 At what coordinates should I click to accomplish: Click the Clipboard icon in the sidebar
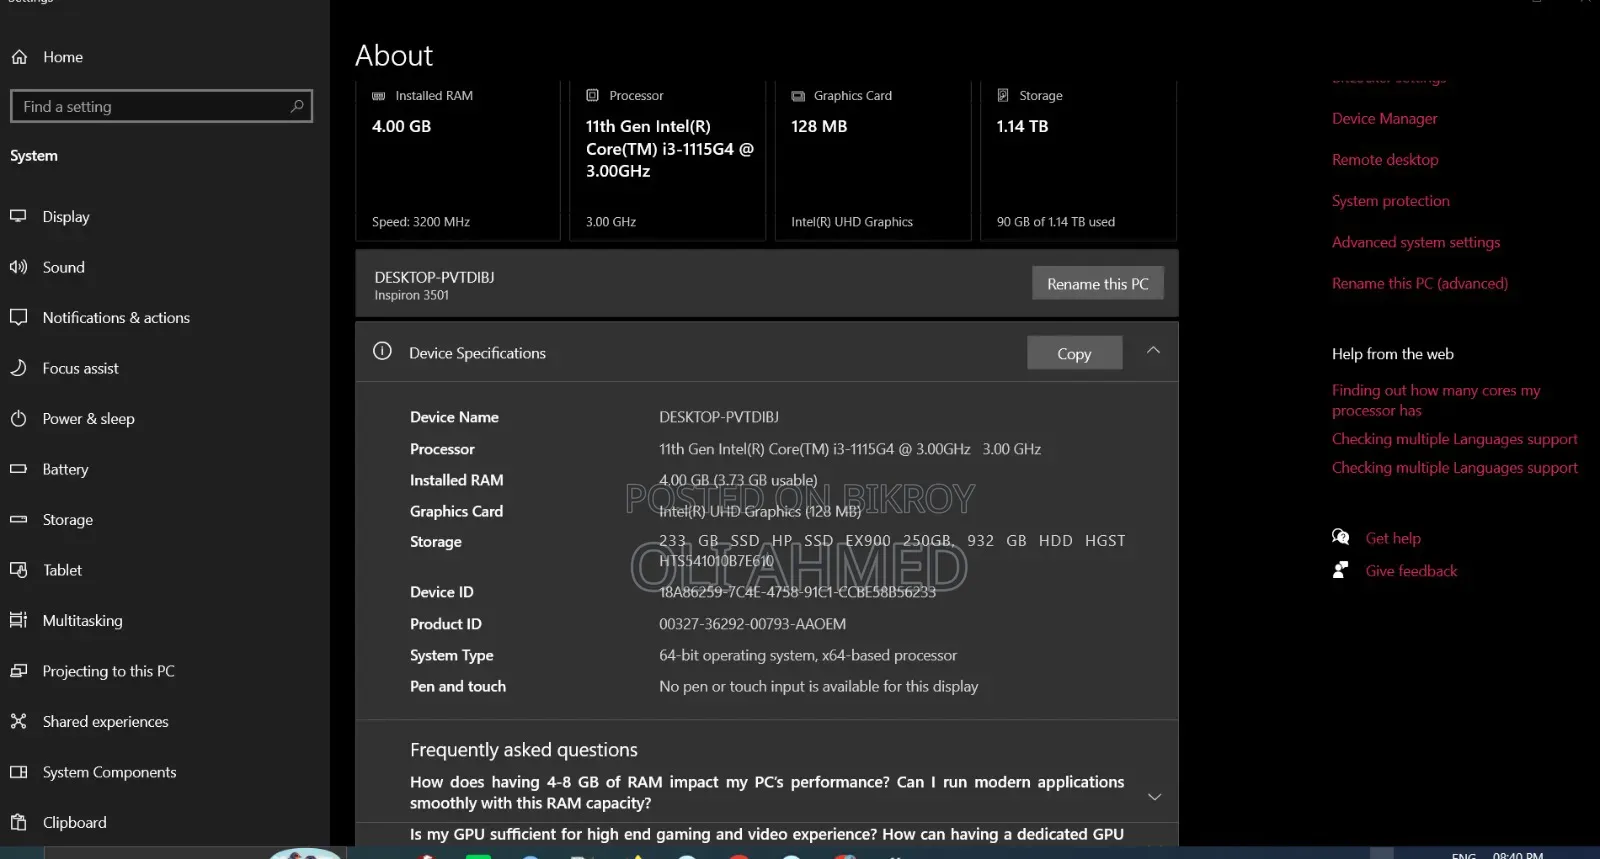(x=18, y=822)
